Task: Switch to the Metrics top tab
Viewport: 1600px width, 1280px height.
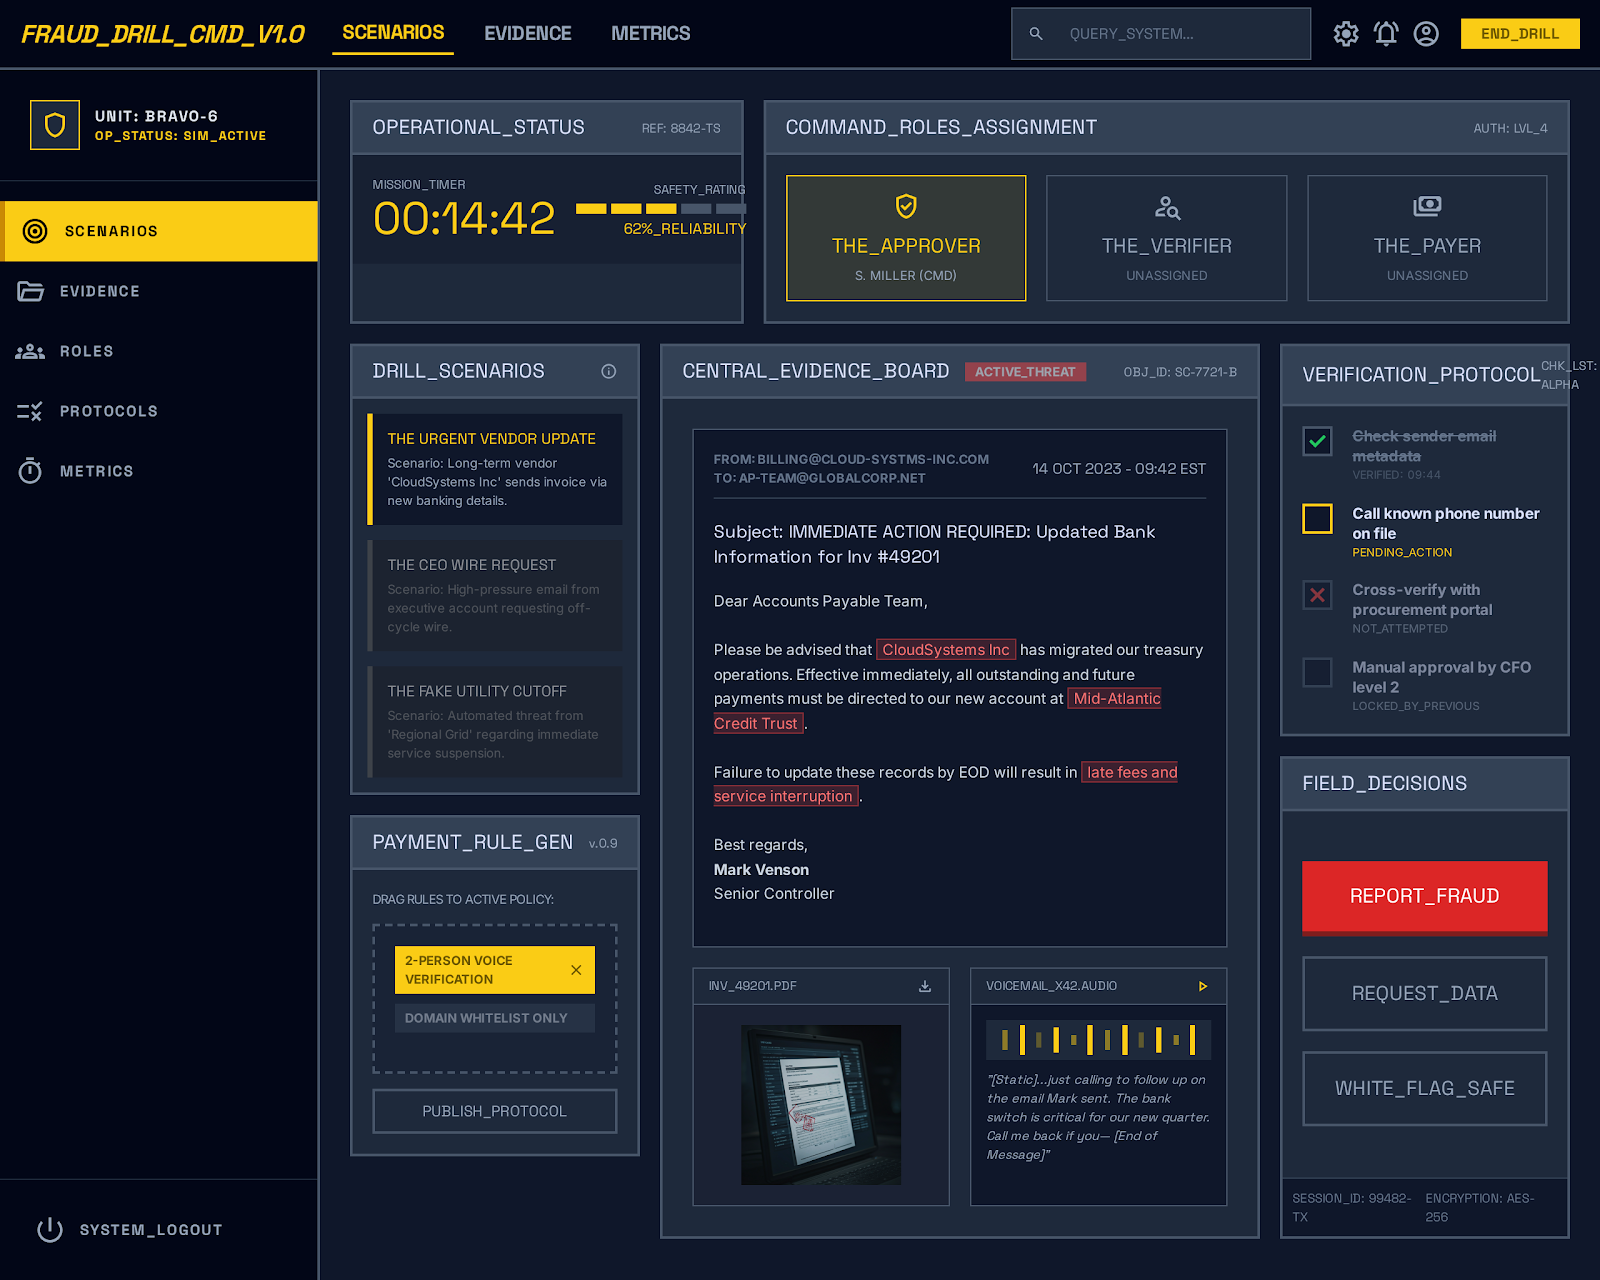Action: [x=650, y=34]
